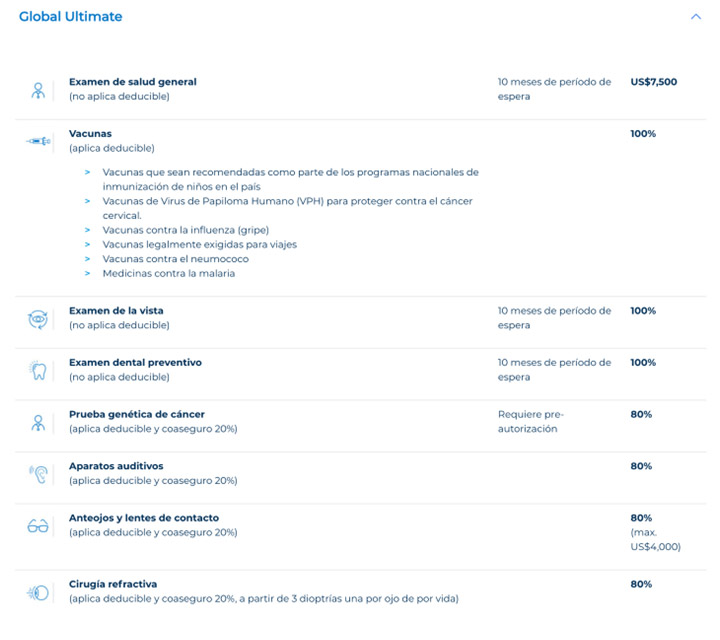Click the eye exam icon
This screenshot has height=640, width=720.
[x=38, y=320]
